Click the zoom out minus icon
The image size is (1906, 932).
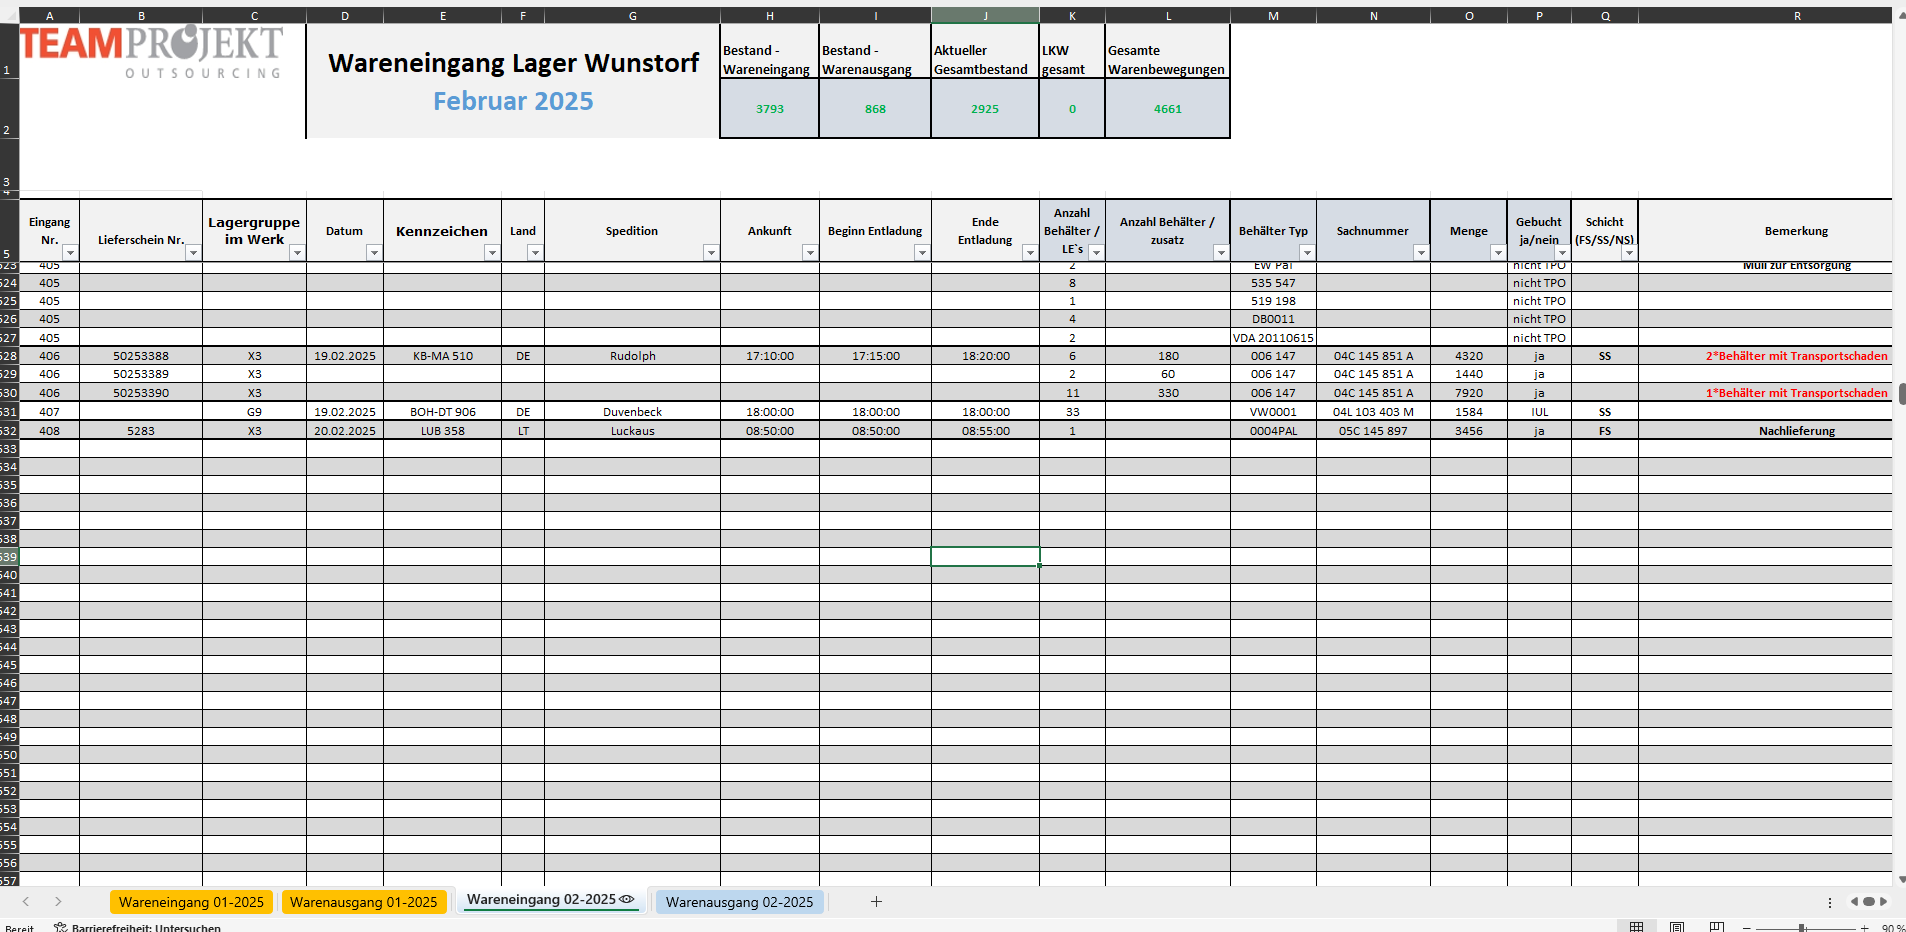pyautogui.click(x=1747, y=928)
